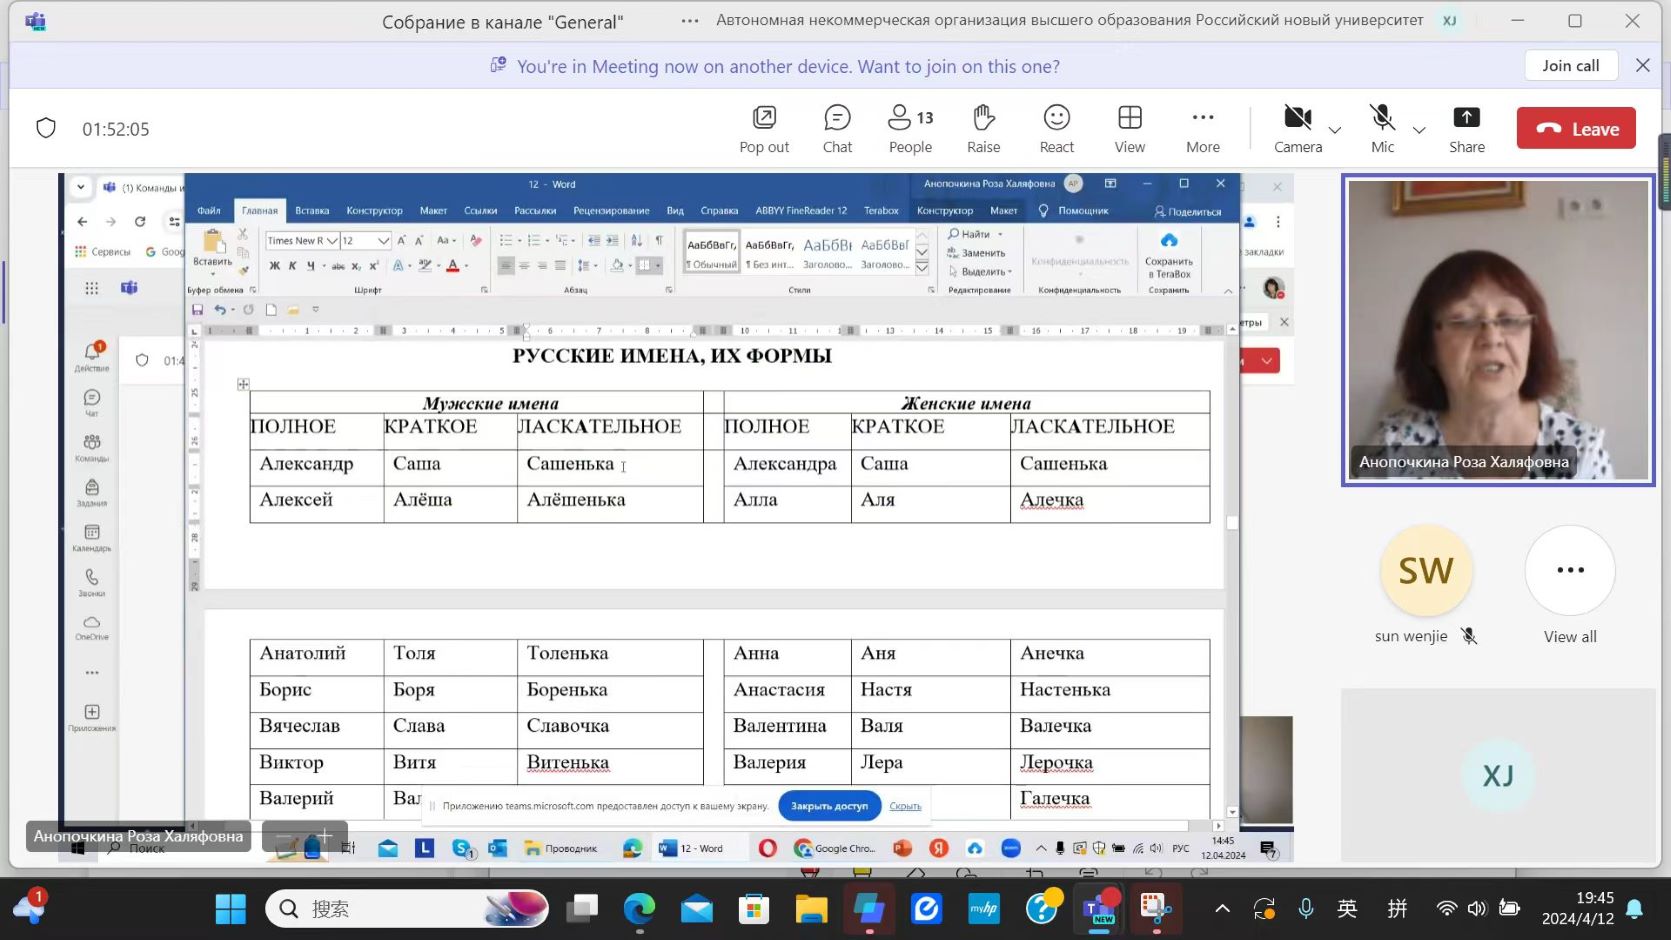
Task: Leave the meeting
Action: pyautogui.click(x=1576, y=128)
